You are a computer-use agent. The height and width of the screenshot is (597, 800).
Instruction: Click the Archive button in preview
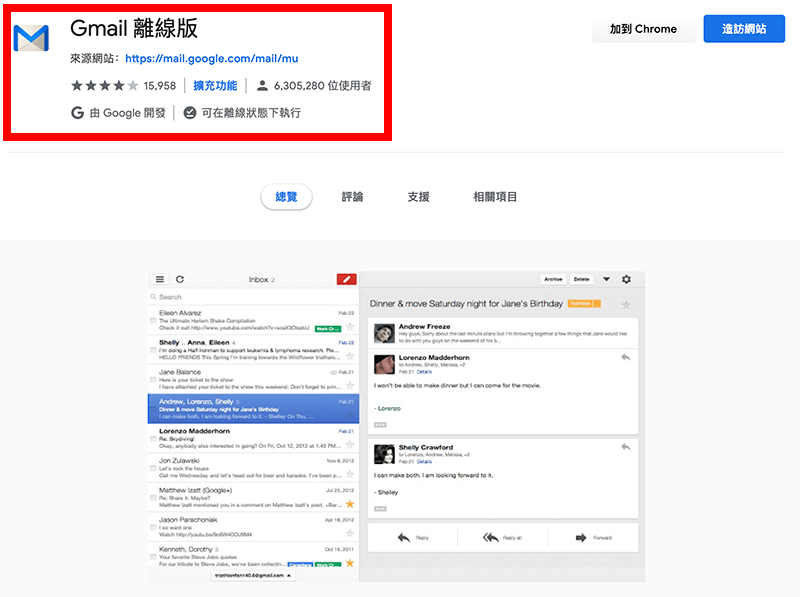(x=554, y=280)
